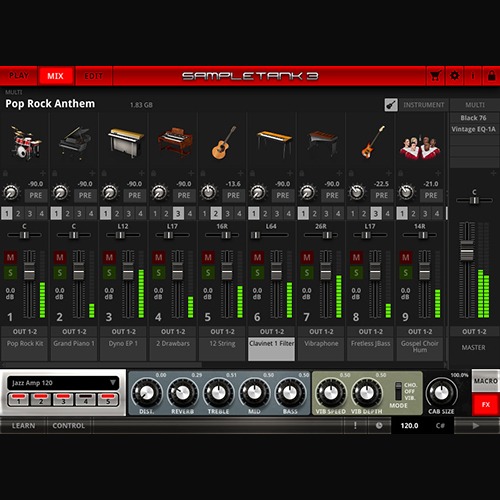Select the Clavinet 1 Filter channel name
Screen dimensions: 500x500
point(272,349)
